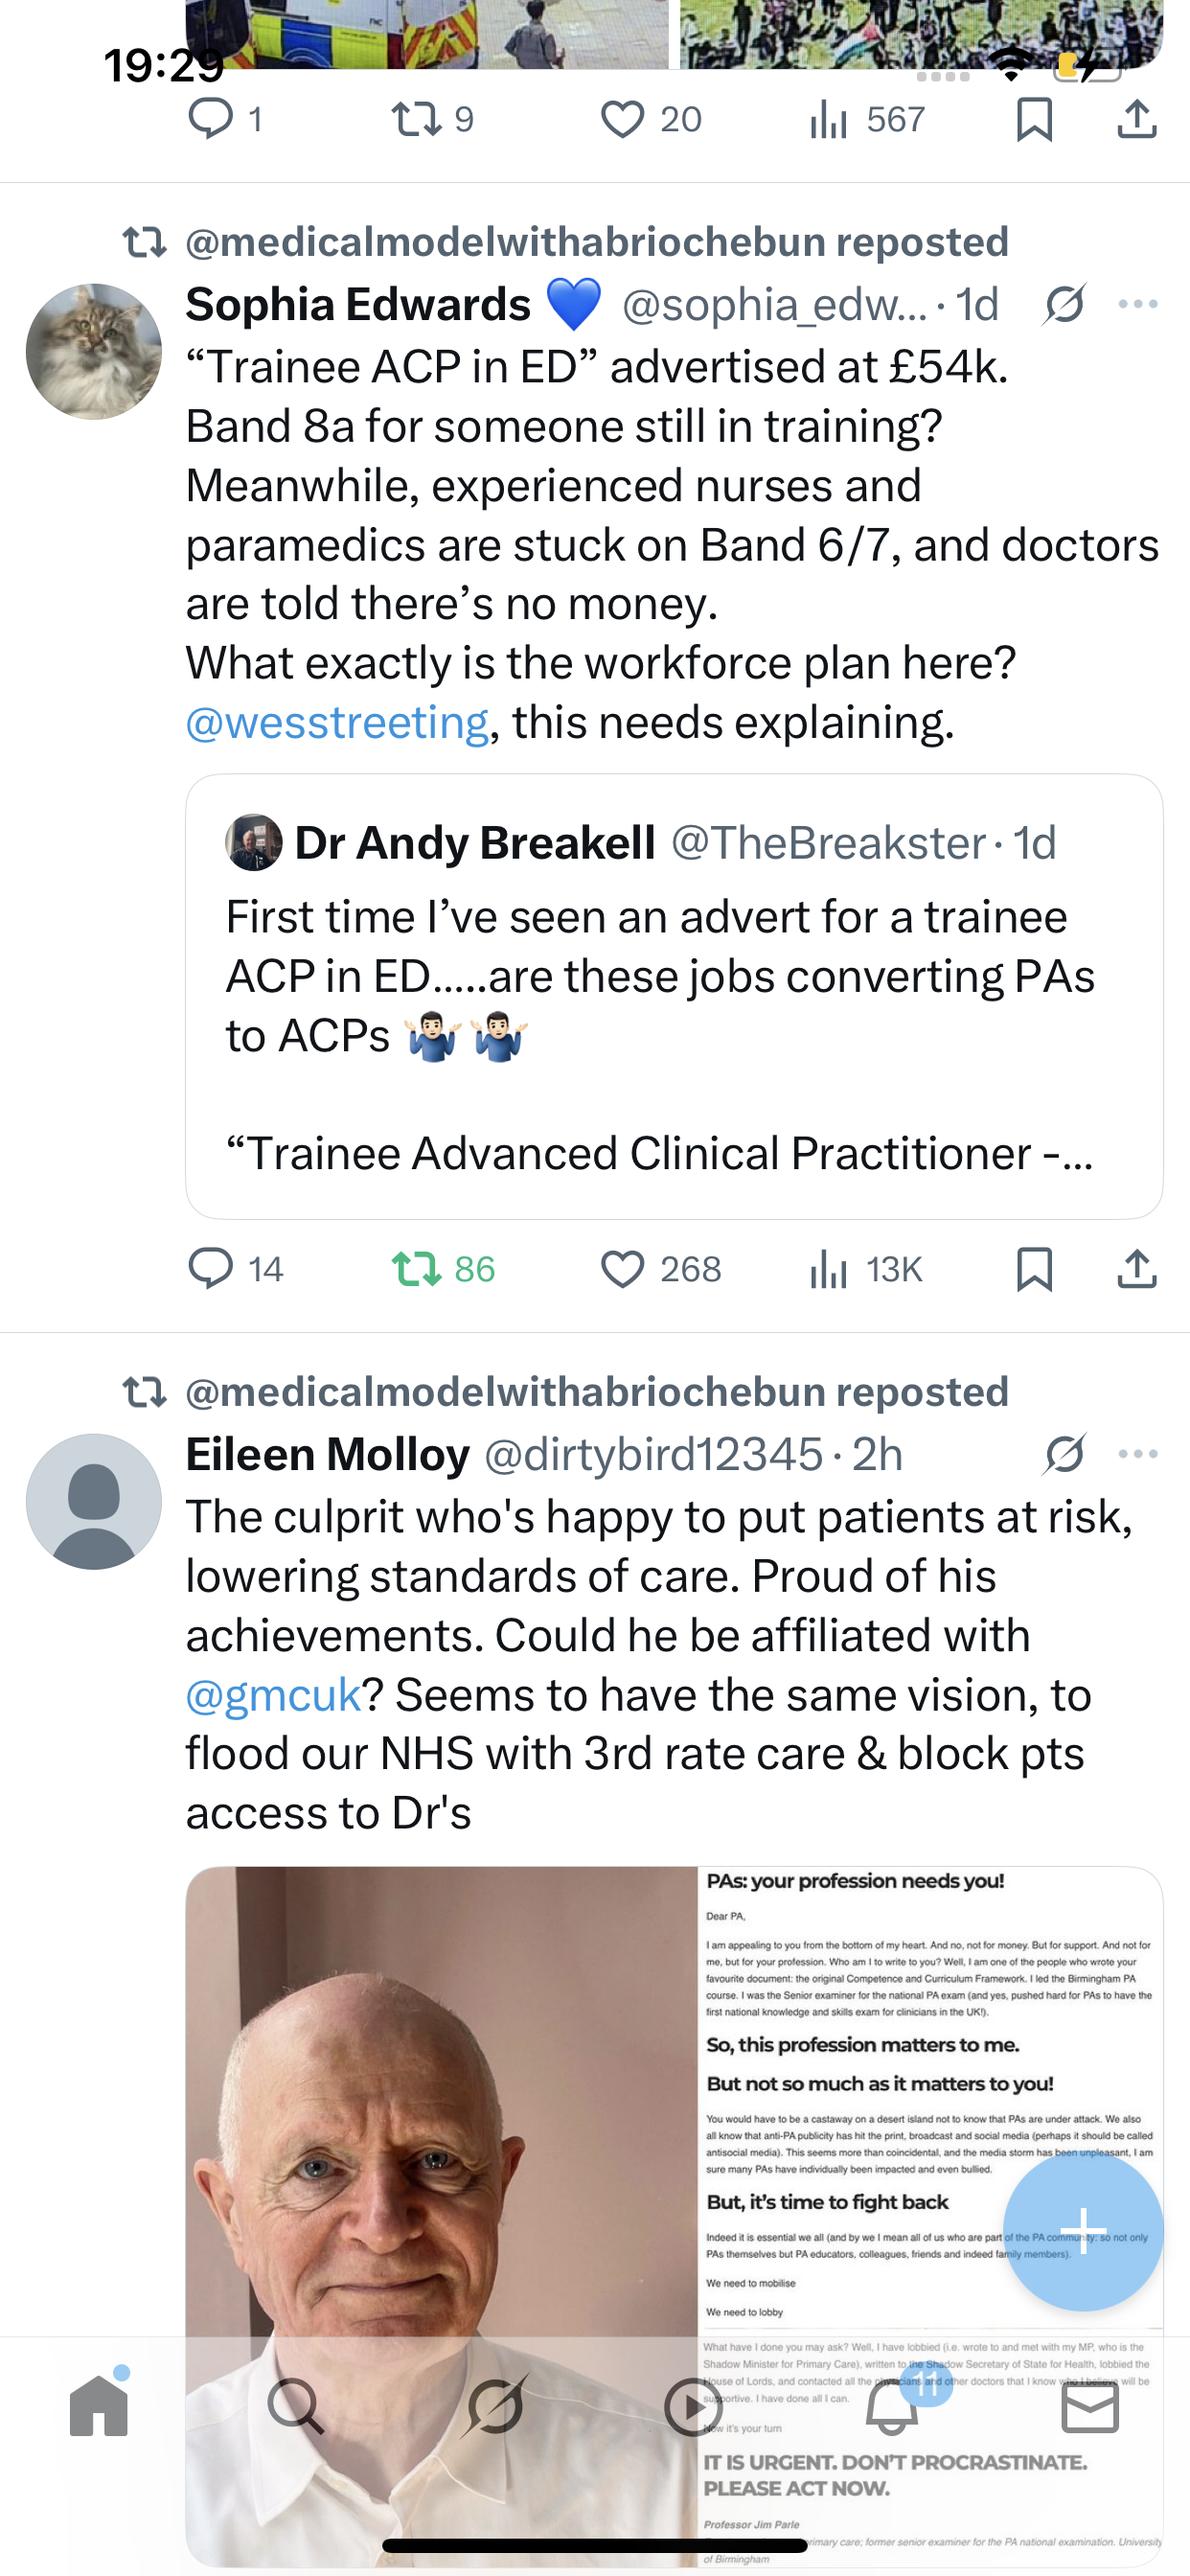Open more options on Eileen Molloy's post
The image size is (1190, 2576).
(x=1137, y=1454)
